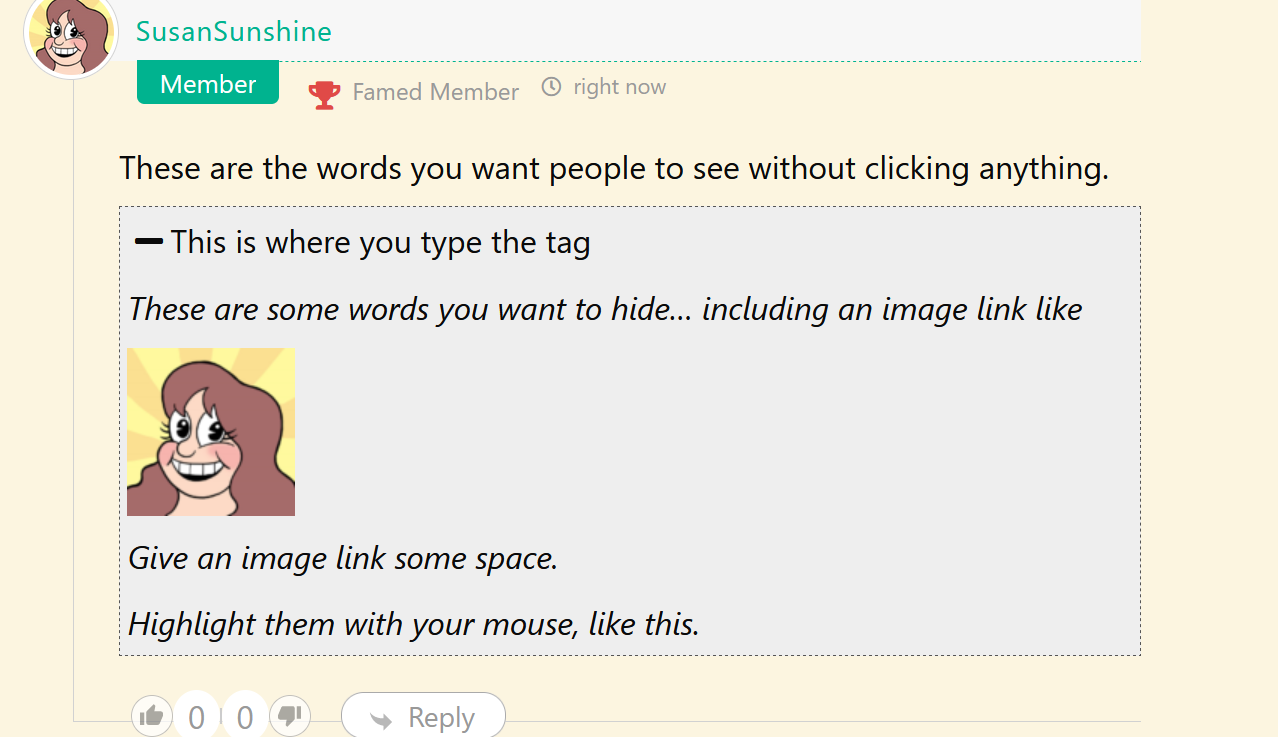Image resolution: width=1278 pixels, height=737 pixels.
Task: Click the thumbs-down dislike icon
Action: 290,716
